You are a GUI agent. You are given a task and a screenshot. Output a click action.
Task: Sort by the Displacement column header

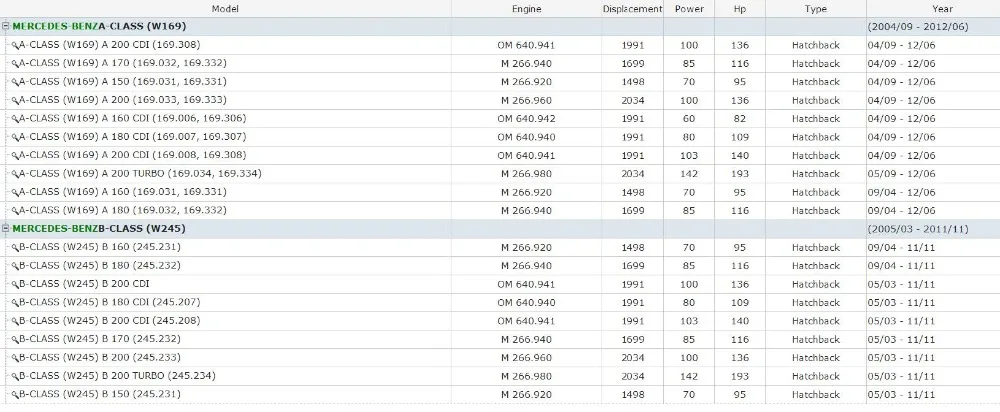coord(633,9)
